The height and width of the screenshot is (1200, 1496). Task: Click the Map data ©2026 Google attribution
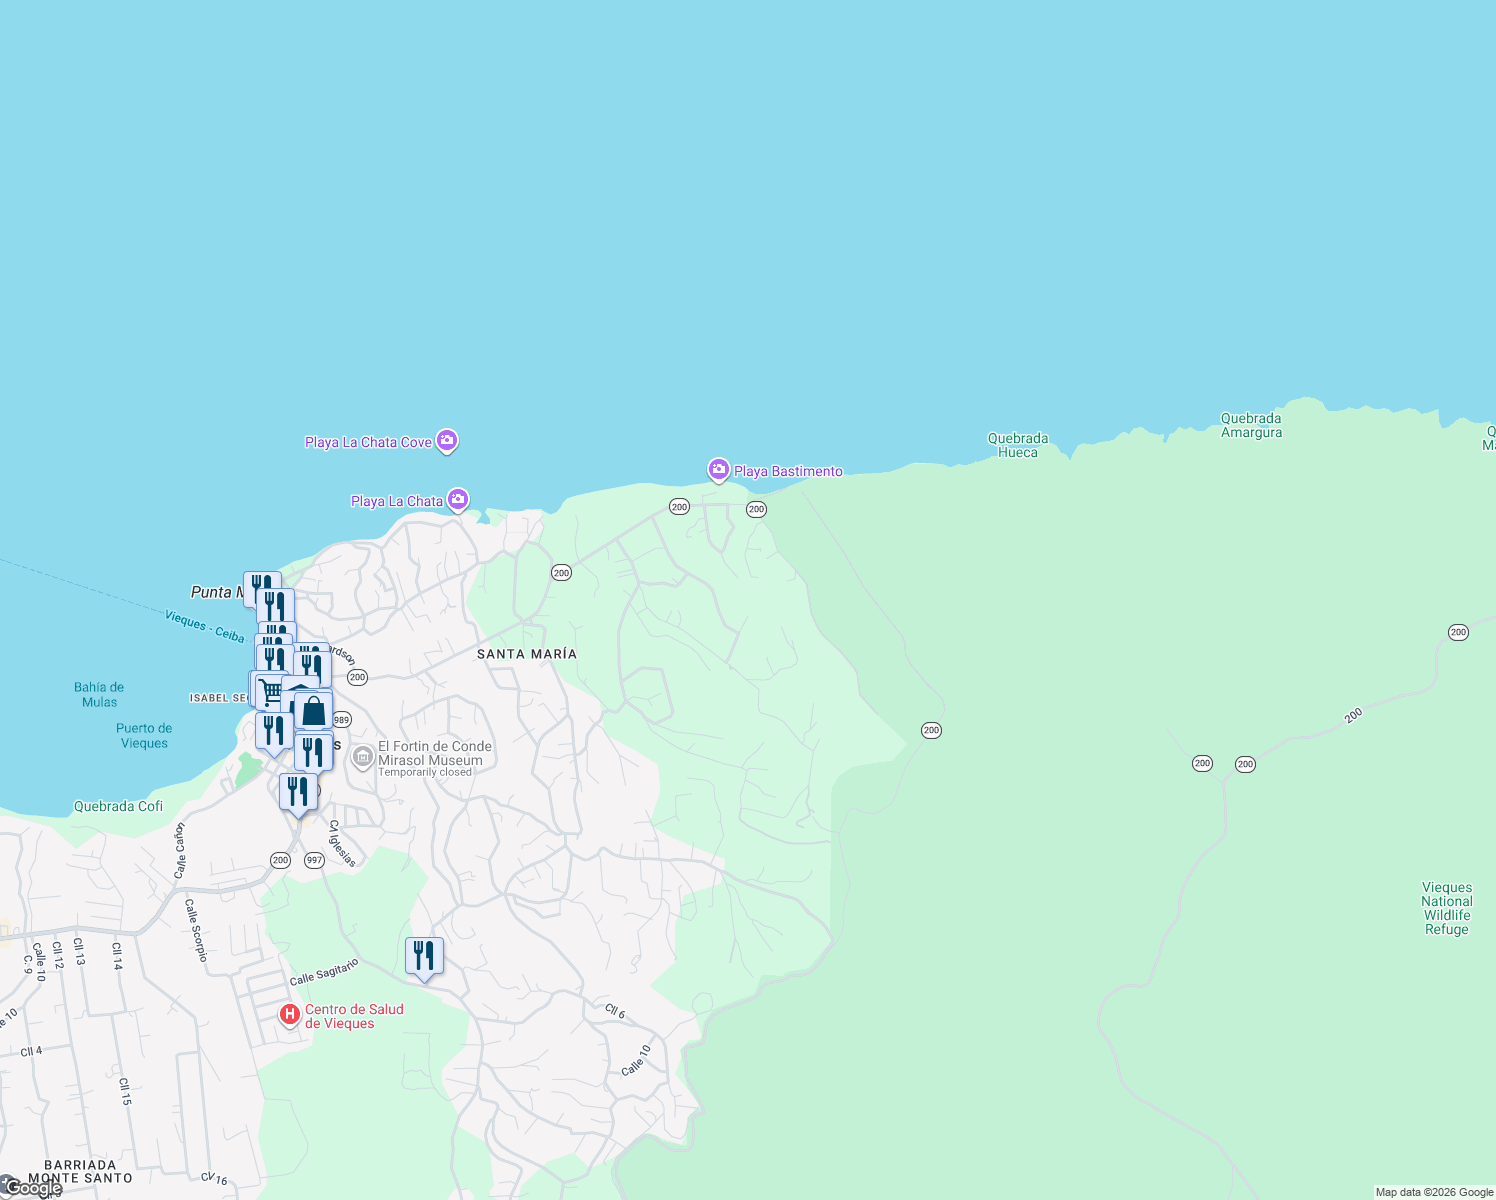click(x=1434, y=1192)
